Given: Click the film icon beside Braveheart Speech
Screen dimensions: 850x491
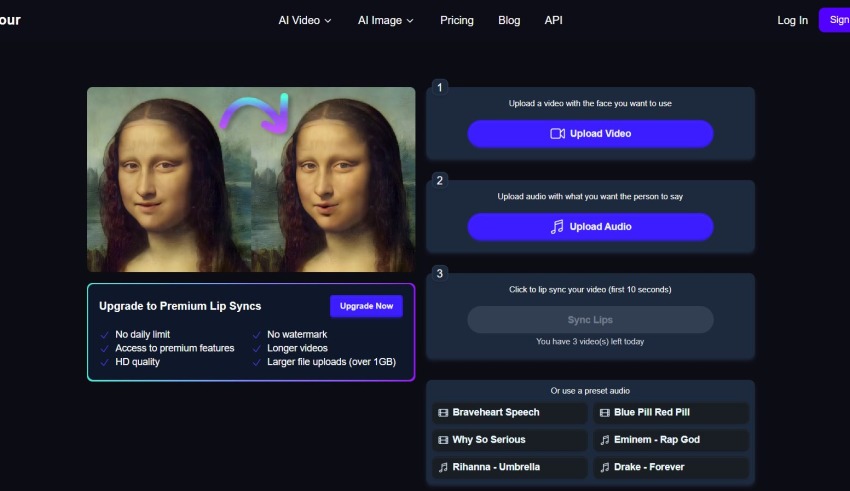Looking at the screenshot, I should pyautogui.click(x=442, y=412).
